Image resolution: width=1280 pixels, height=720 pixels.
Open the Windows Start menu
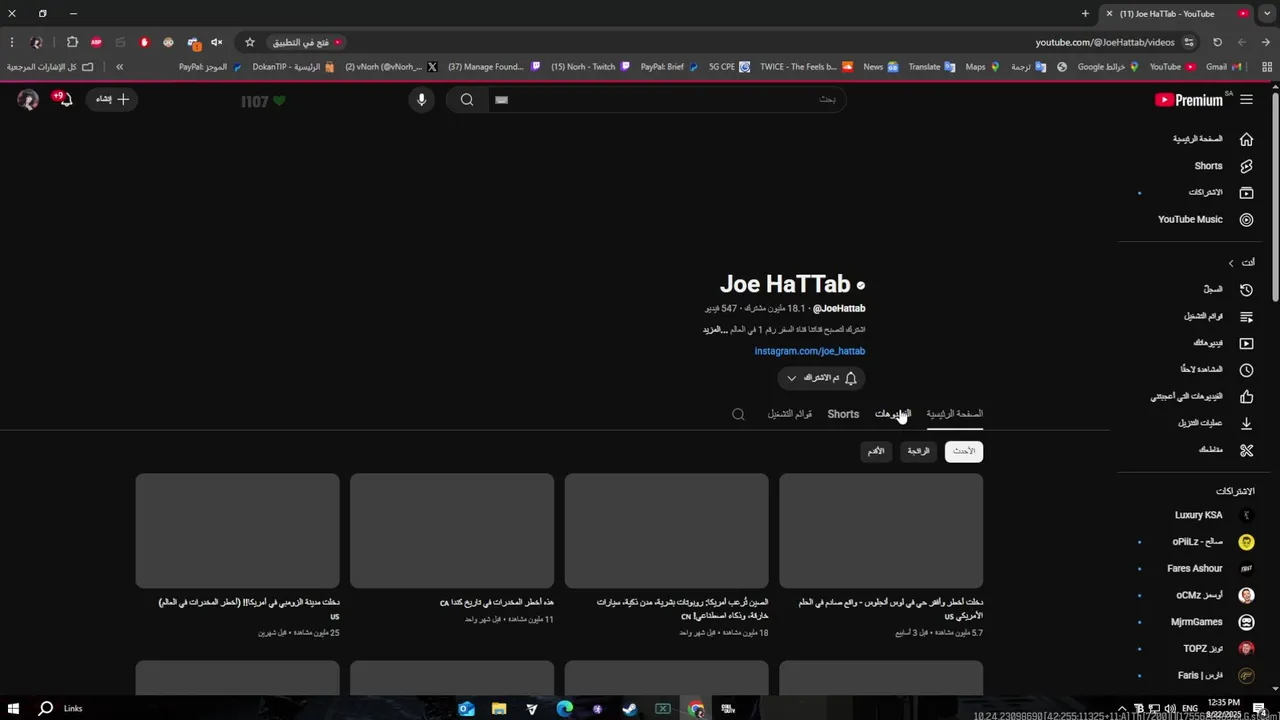click(x=14, y=709)
